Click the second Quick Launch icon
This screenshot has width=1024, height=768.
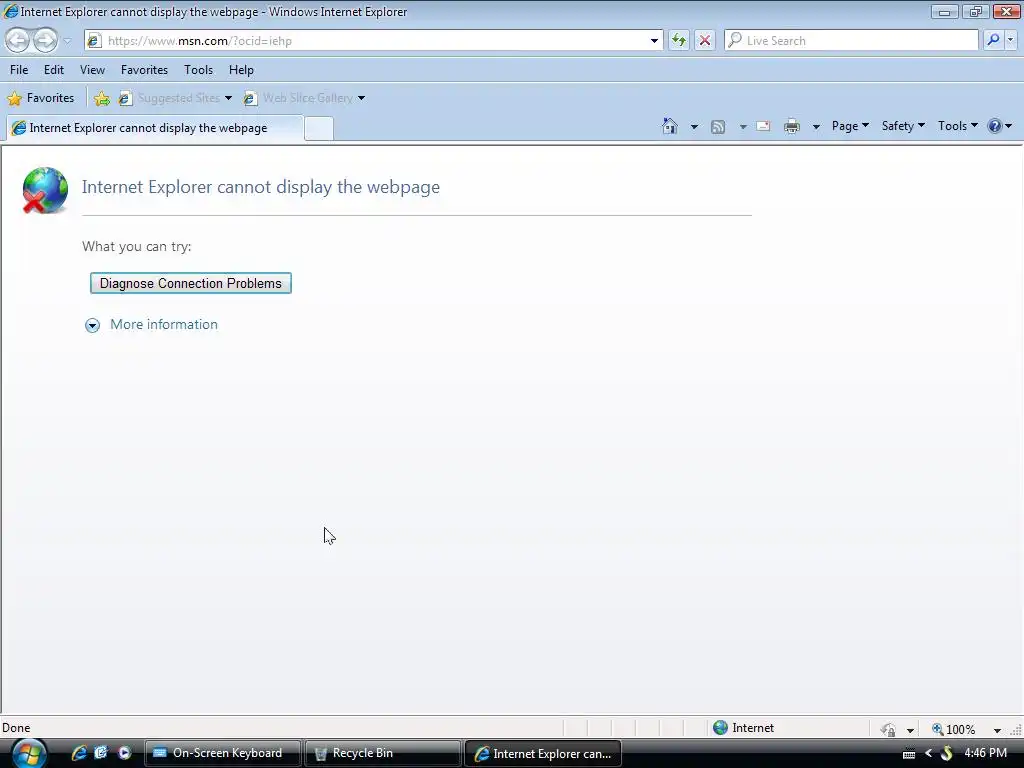(101, 753)
